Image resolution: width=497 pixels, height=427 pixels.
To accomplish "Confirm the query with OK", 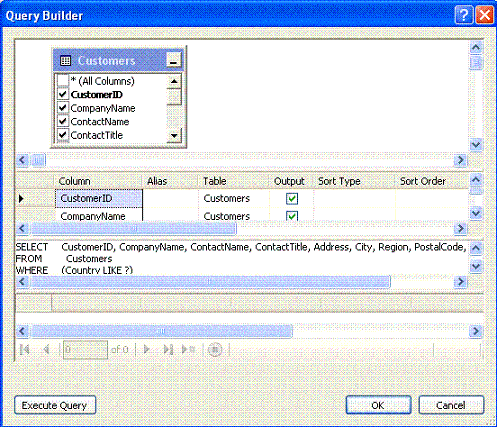I will (x=378, y=405).
